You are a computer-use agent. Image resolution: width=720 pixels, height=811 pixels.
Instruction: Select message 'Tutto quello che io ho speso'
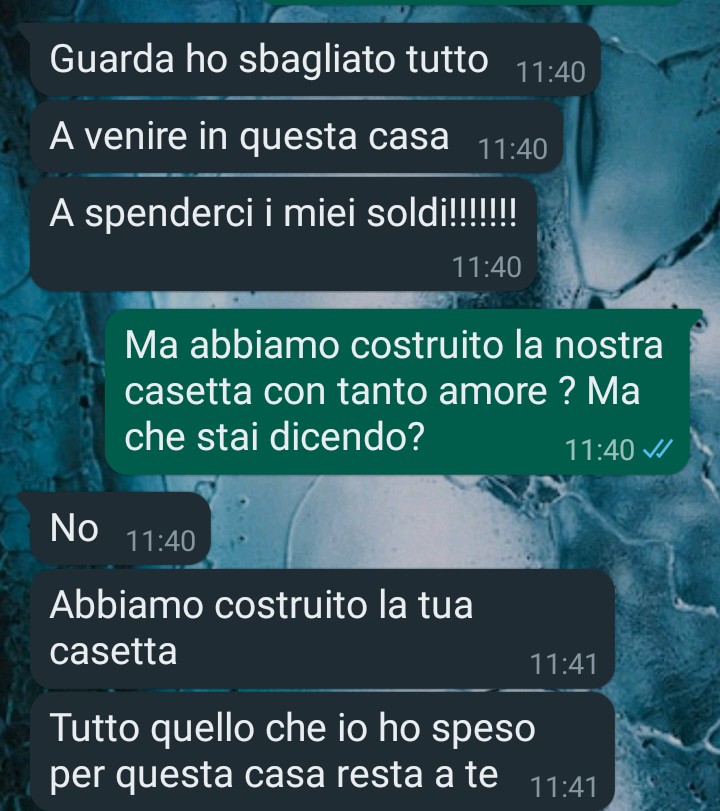(322, 752)
